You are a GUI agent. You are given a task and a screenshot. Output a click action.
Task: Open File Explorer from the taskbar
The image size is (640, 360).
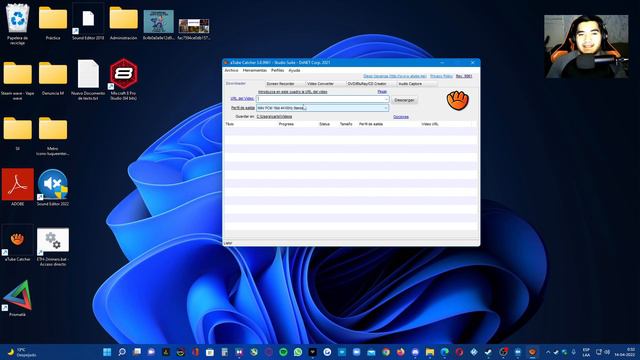coord(430,352)
